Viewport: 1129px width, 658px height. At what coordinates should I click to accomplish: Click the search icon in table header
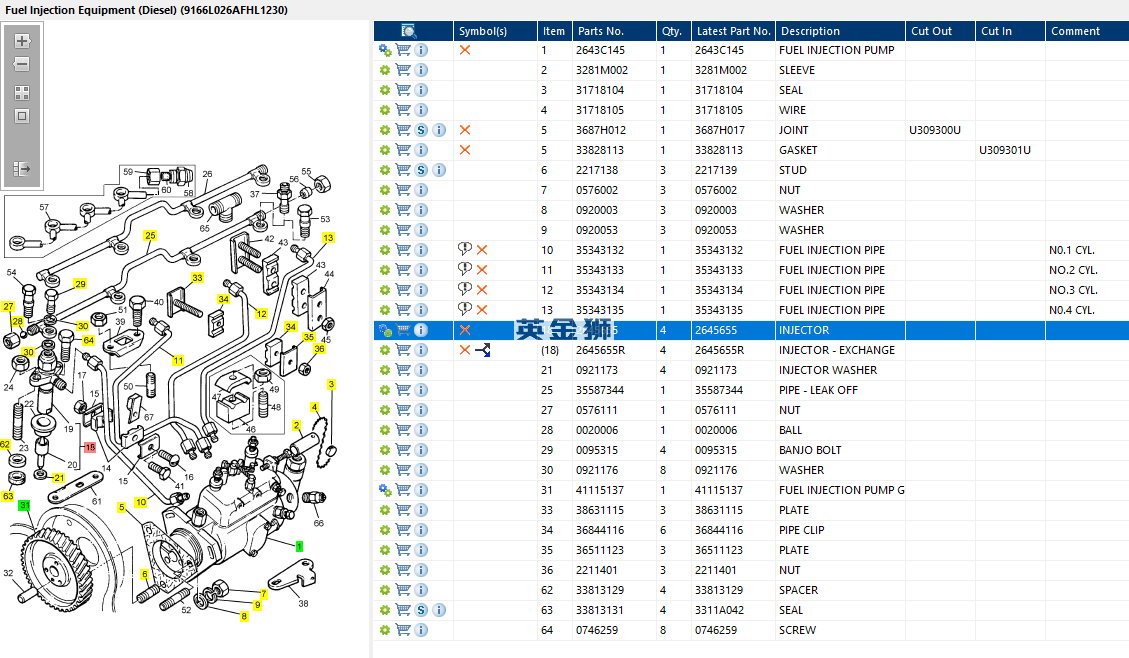pos(408,31)
